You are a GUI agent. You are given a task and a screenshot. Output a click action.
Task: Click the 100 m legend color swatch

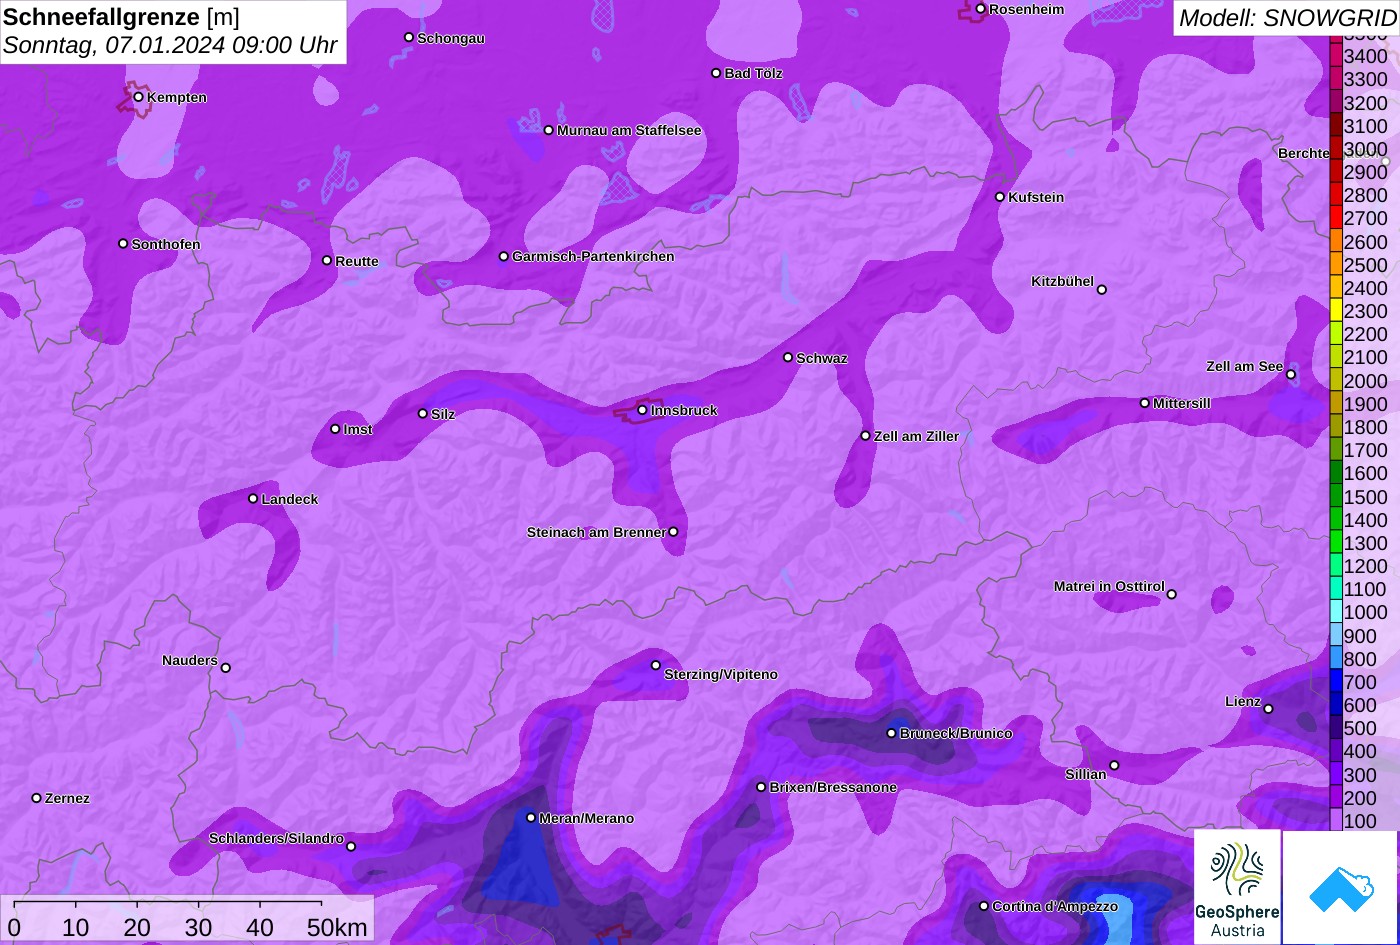(1335, 821)
